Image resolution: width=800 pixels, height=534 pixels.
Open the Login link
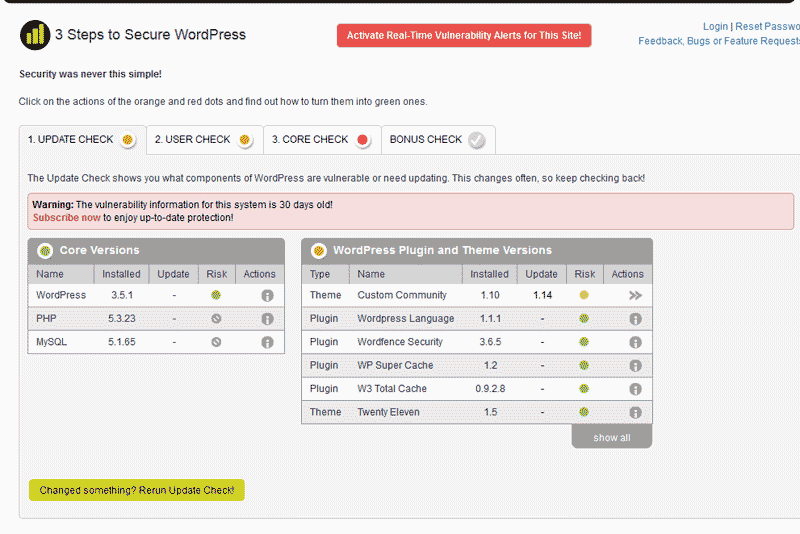(x=715, y=27)
